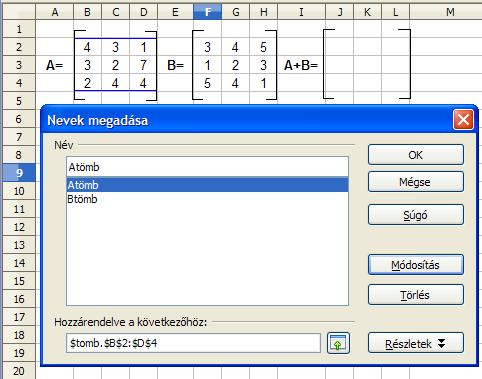Select column K header

[367, 12]
